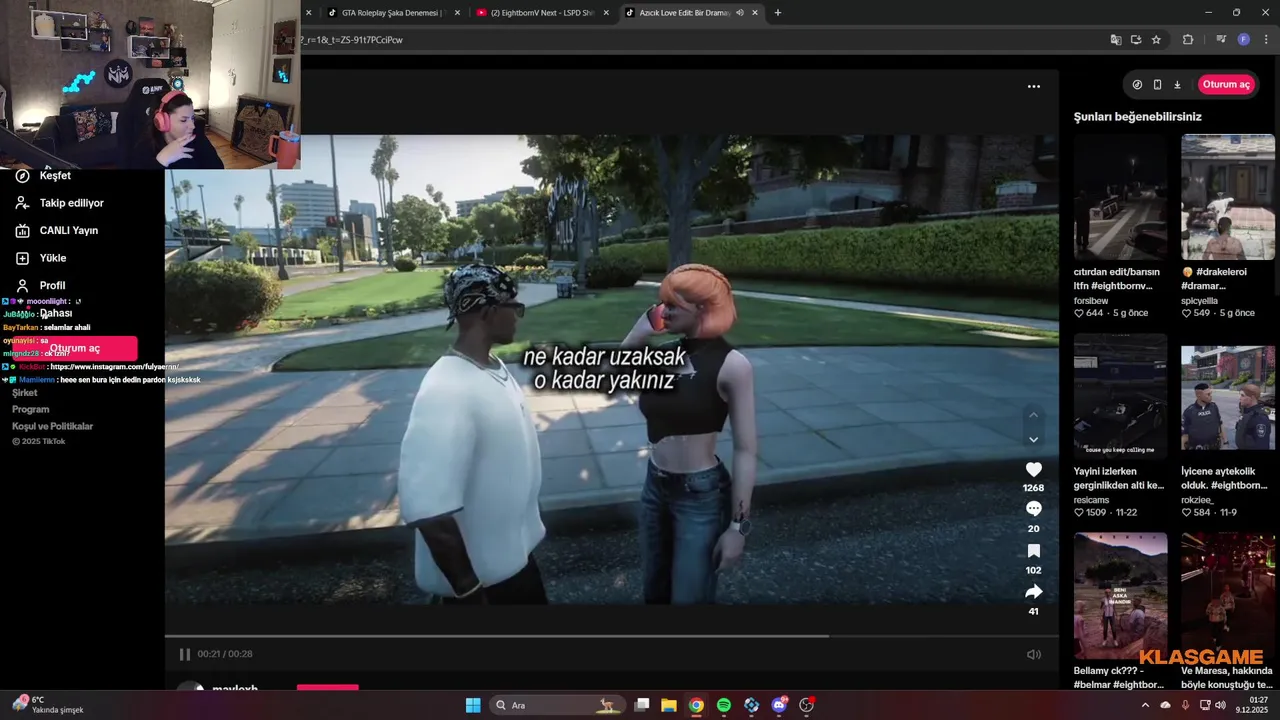Open the browser extensions puzzle icon

1188,40
